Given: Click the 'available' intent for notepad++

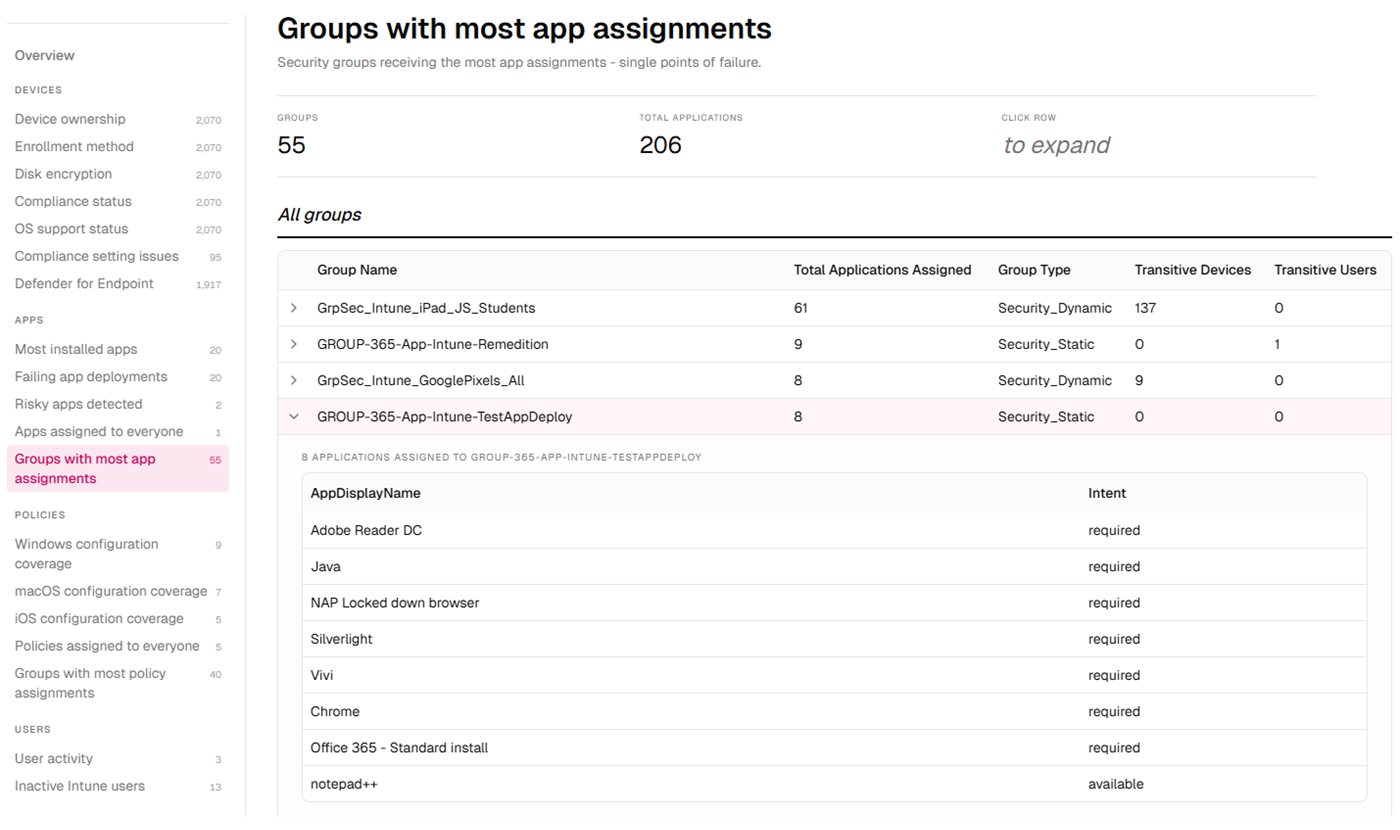Looking at the screenshot, I should click(x=1116, y=784).
